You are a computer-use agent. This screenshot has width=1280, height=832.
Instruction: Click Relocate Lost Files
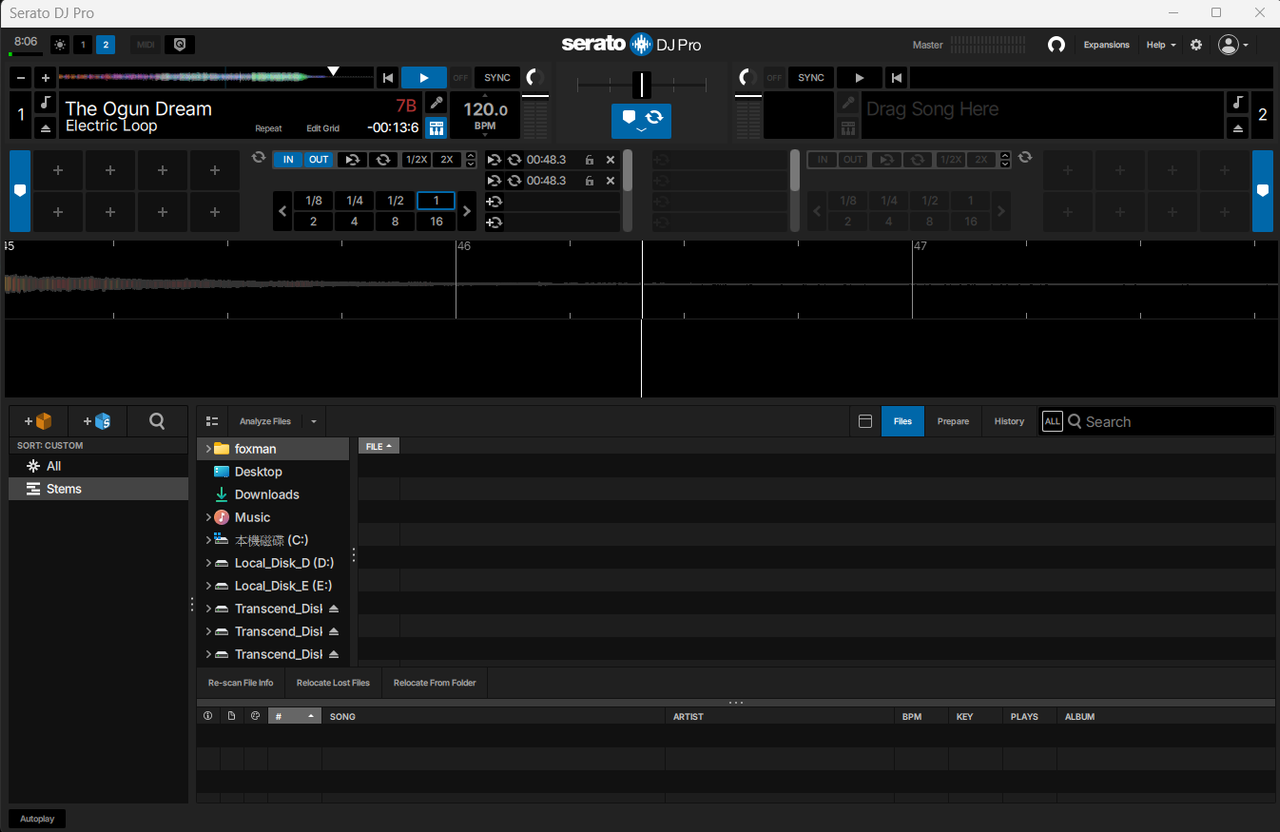click(x=333, y=683)
